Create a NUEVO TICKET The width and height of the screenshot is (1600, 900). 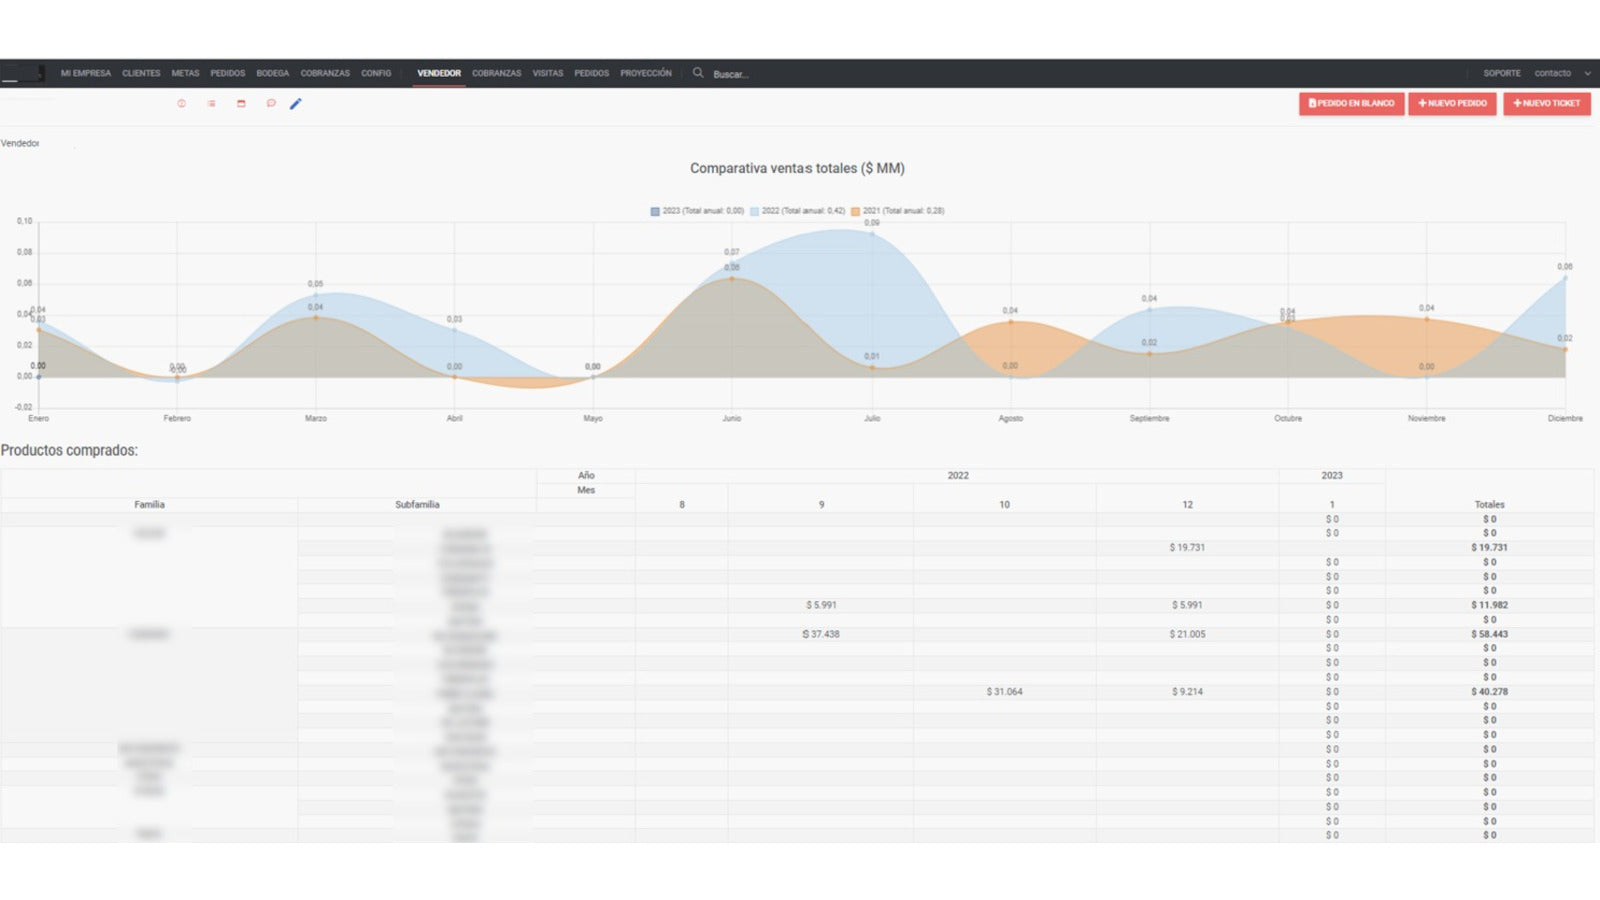coord(1547,104)
